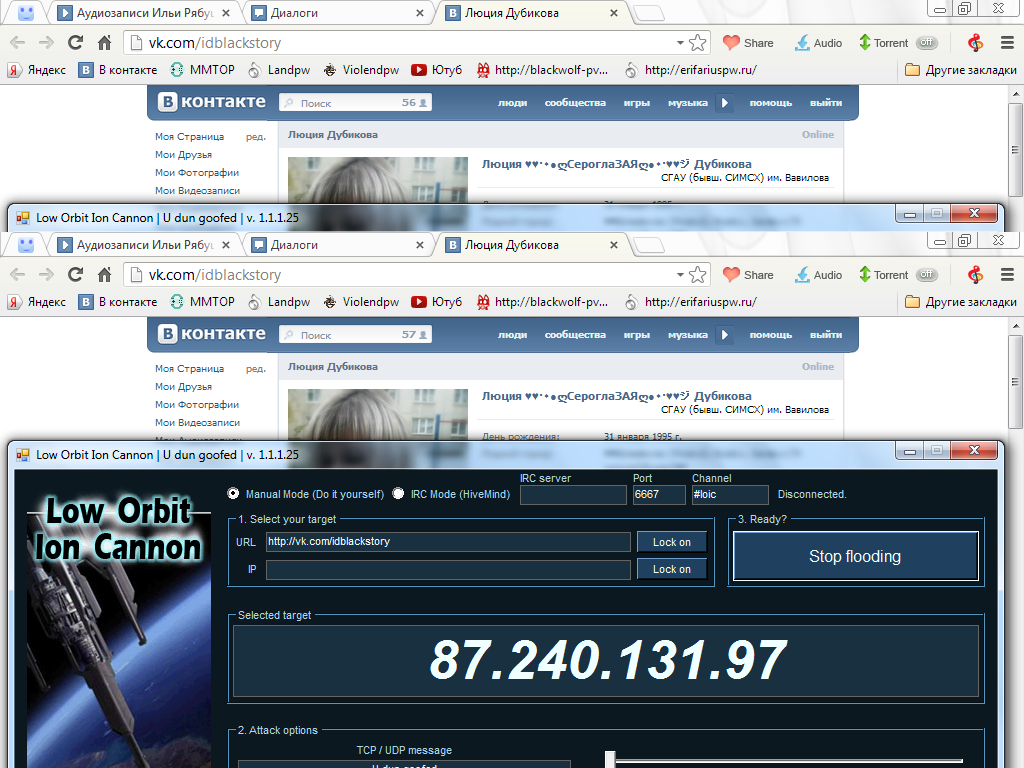
Task: Switch to Диалоги tab in upper Chrome window
Action: point(338,13)
